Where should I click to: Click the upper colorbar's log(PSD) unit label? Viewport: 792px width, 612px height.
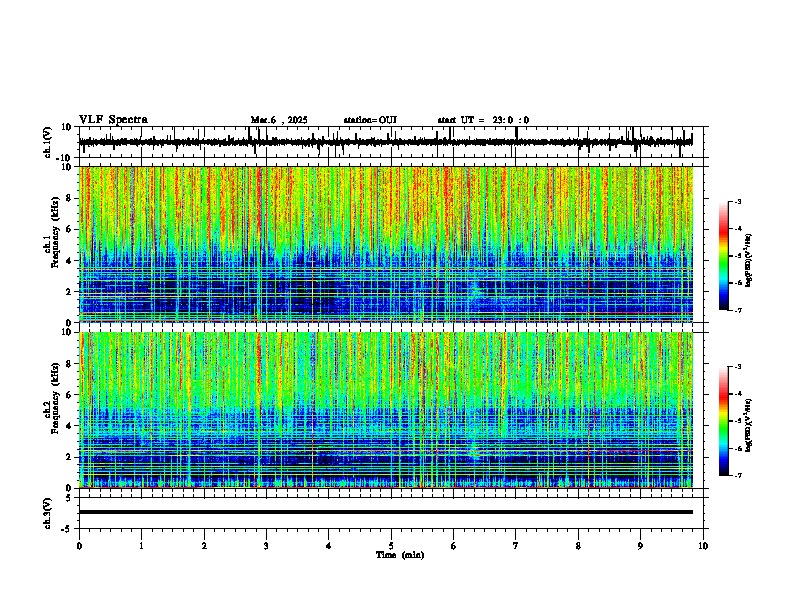point(749,260)
